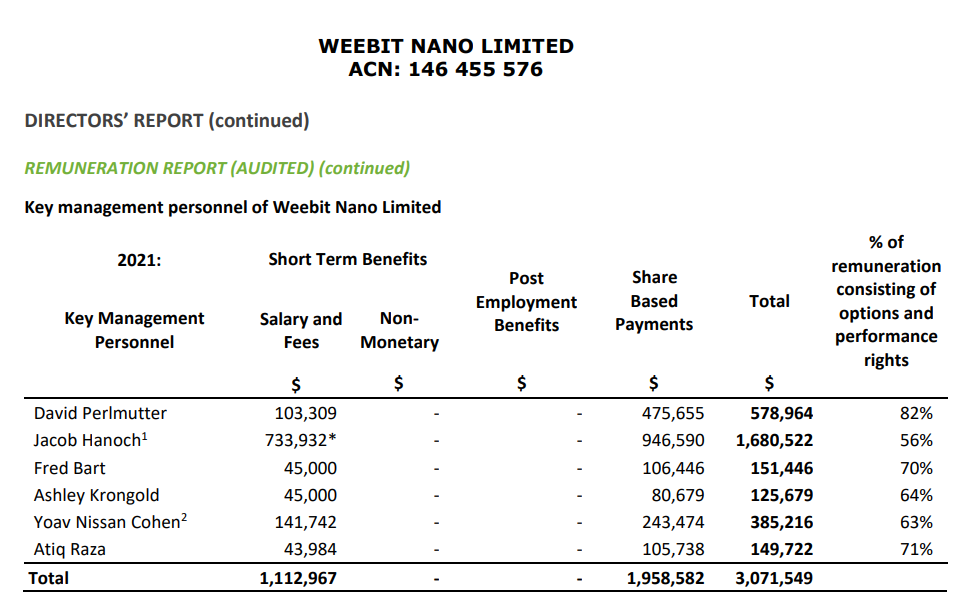
Task: Click the Short Term Benefits column header
Action: tap(347, 259)
